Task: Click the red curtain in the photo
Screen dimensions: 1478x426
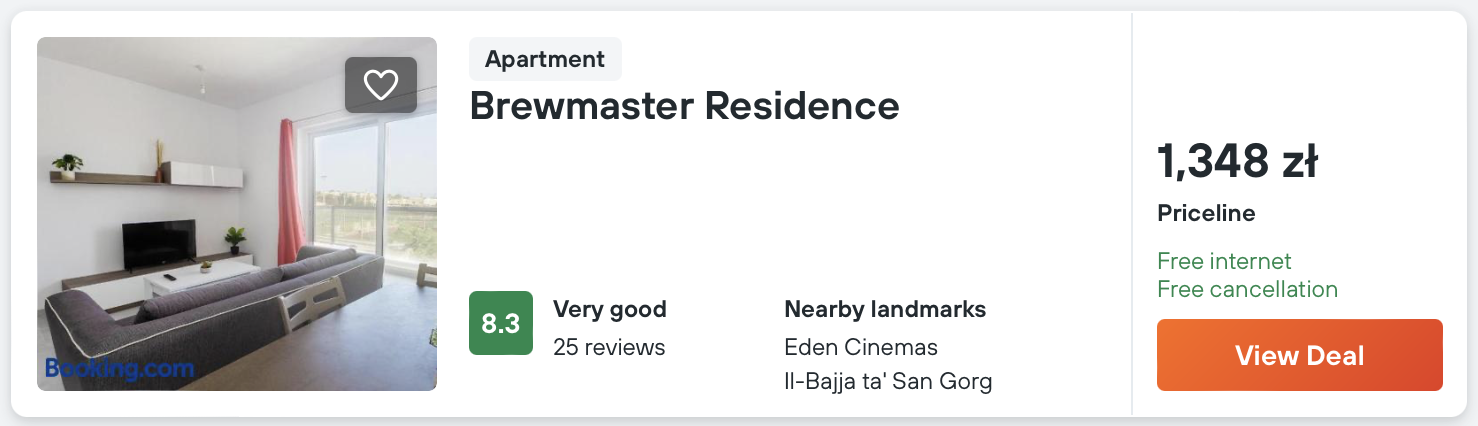Action: 290,190
